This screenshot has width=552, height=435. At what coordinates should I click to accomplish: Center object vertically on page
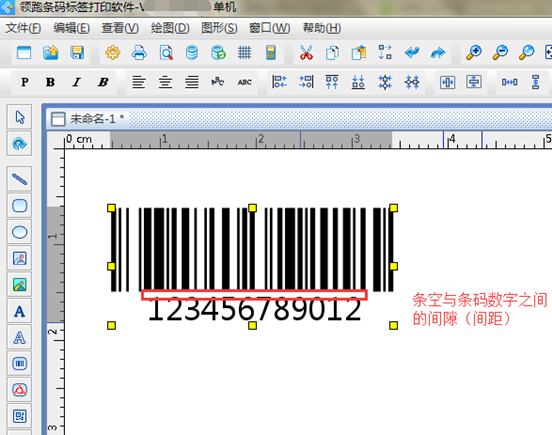pos(474,82)
